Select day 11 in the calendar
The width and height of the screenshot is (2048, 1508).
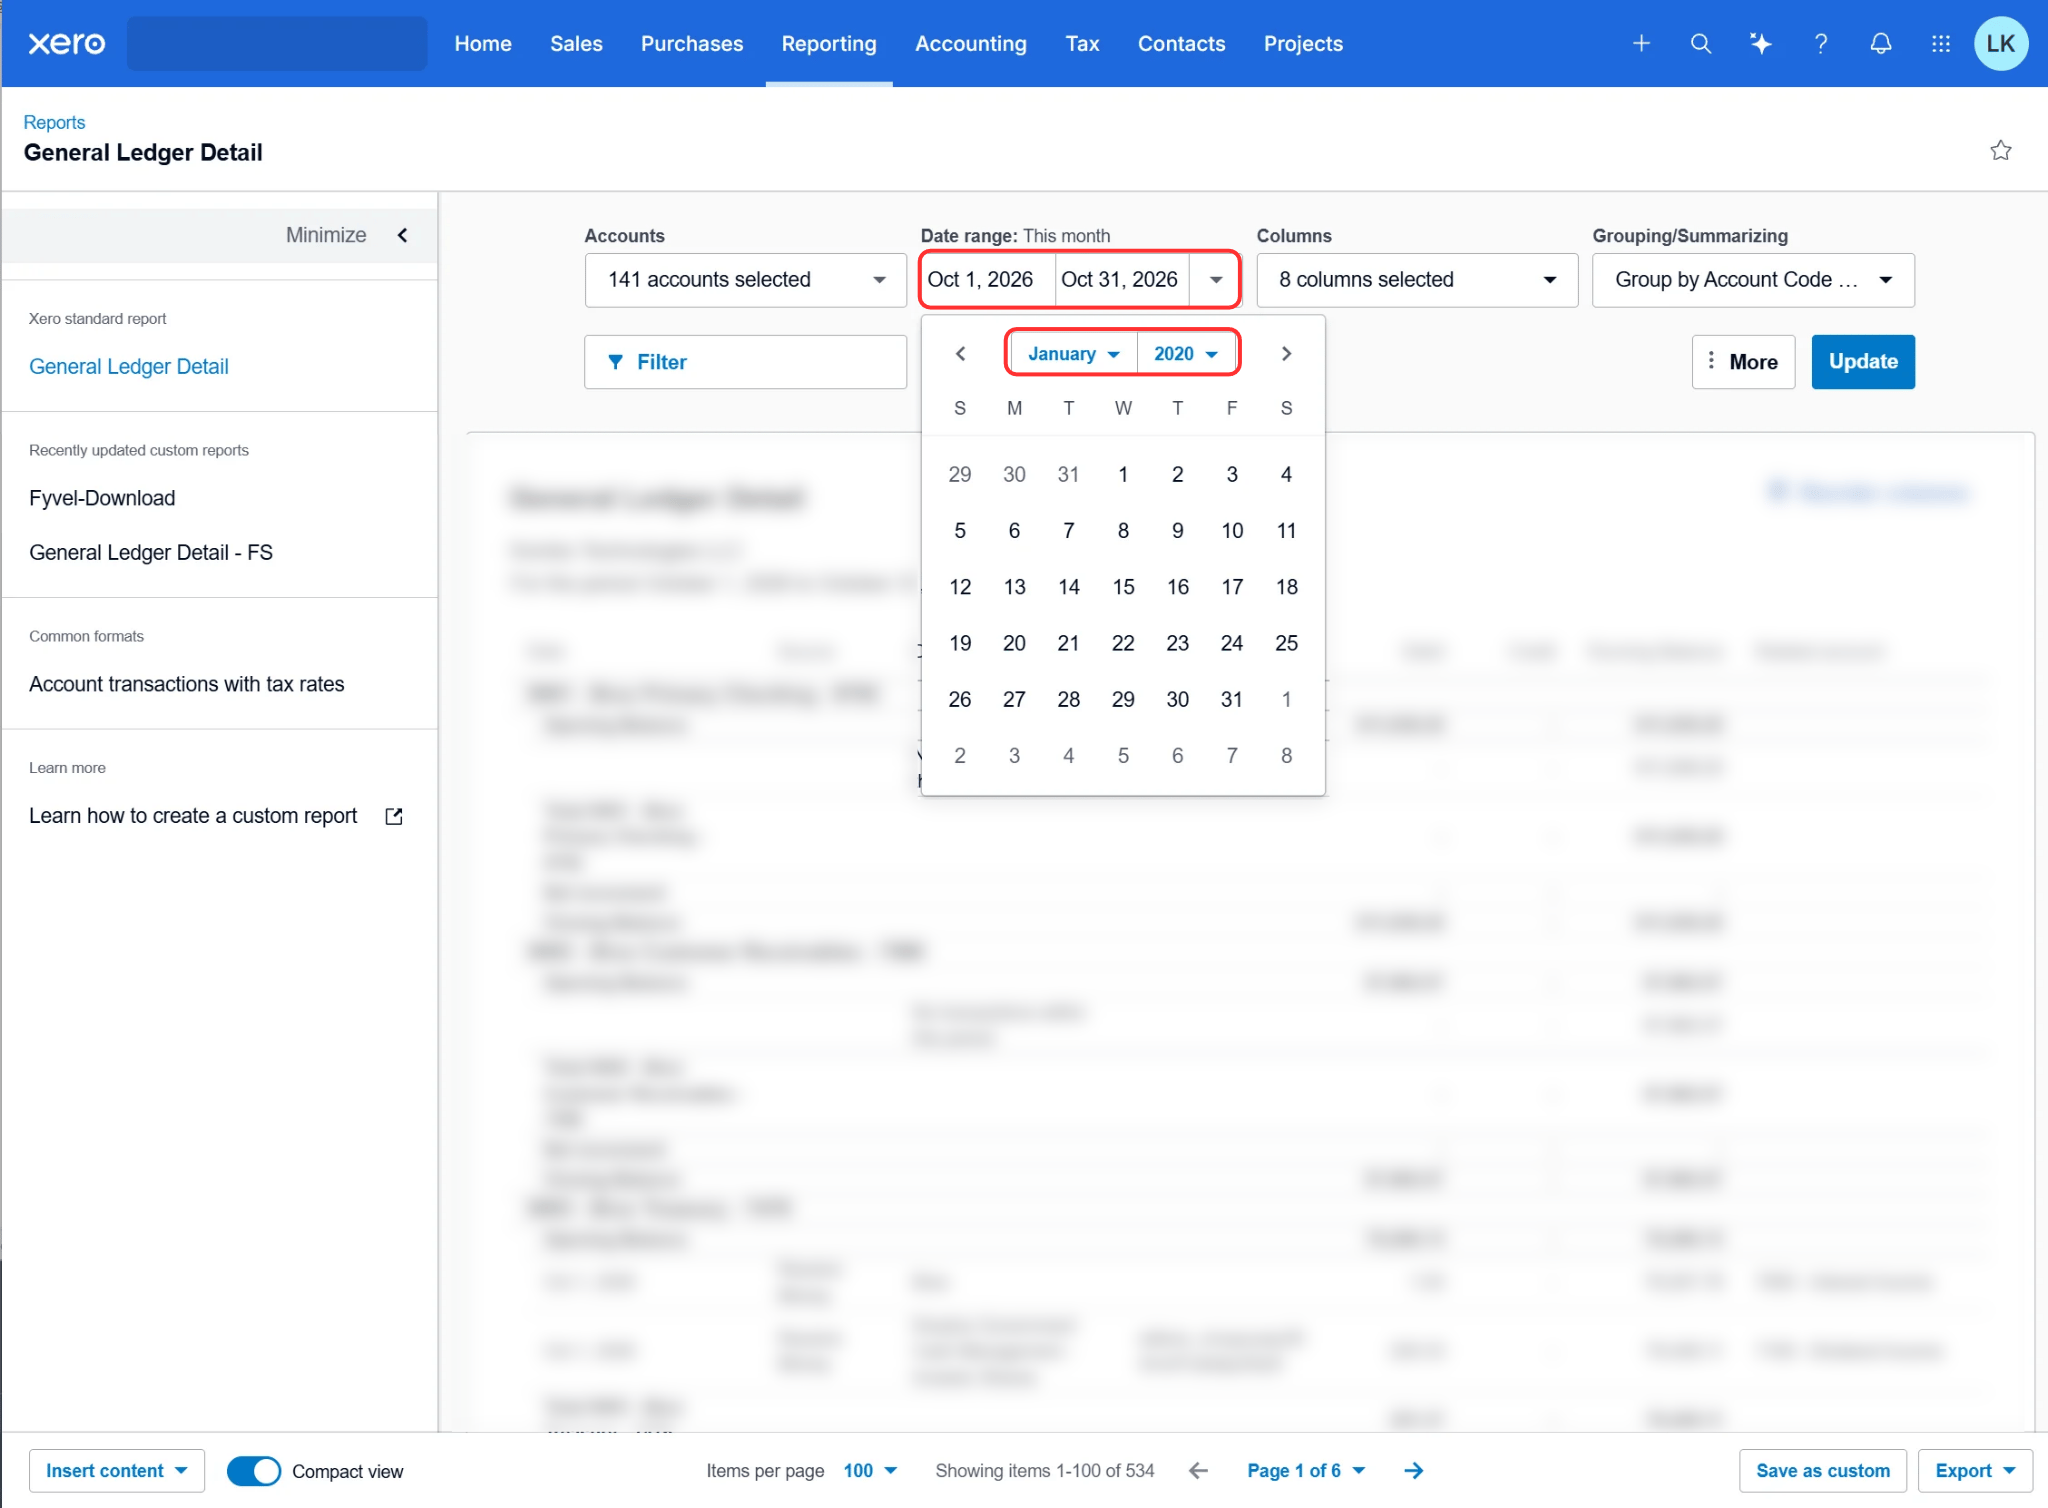point(1287,531)
